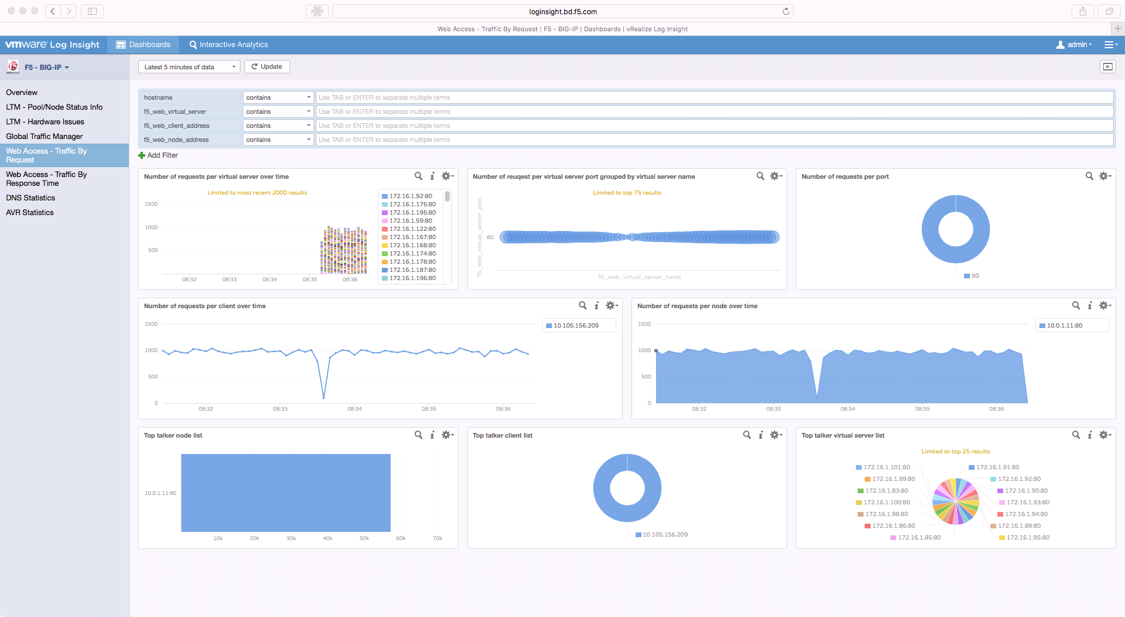
Task: Reload page using browser refresh icon
Action: (786, 11)
